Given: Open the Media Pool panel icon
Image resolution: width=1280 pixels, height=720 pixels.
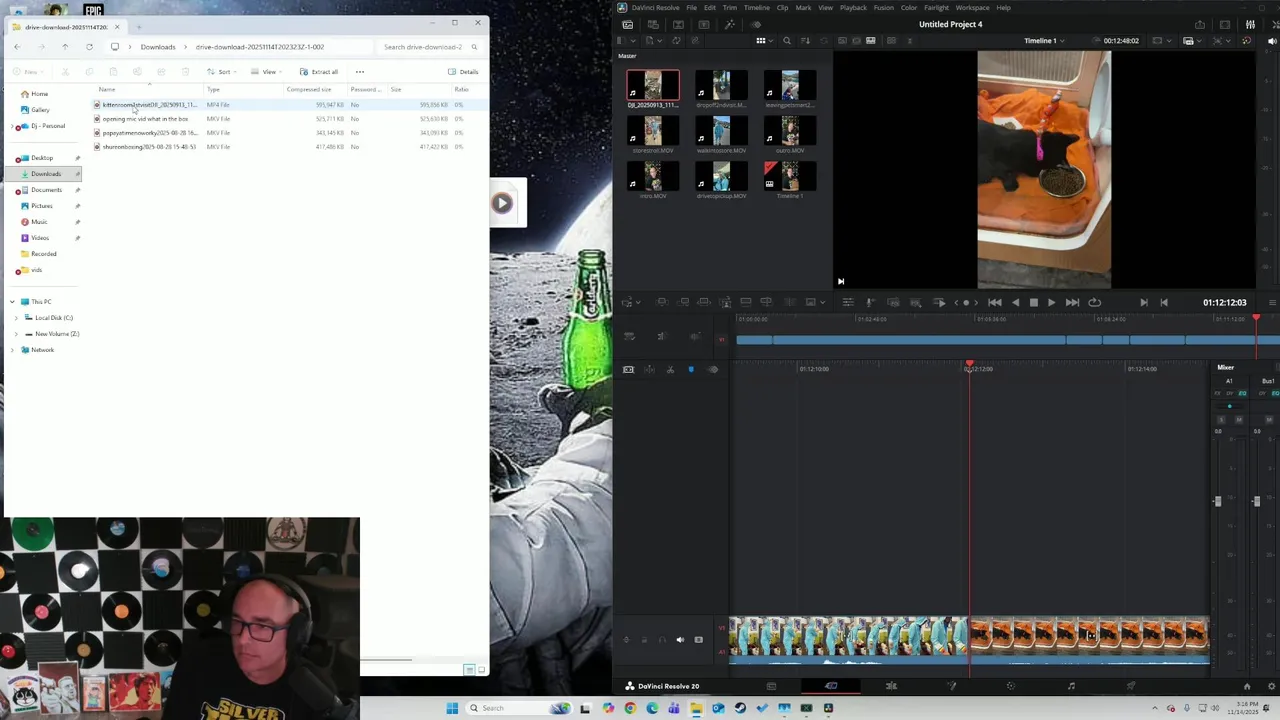Looking at the screenshot, I should 627,24.
